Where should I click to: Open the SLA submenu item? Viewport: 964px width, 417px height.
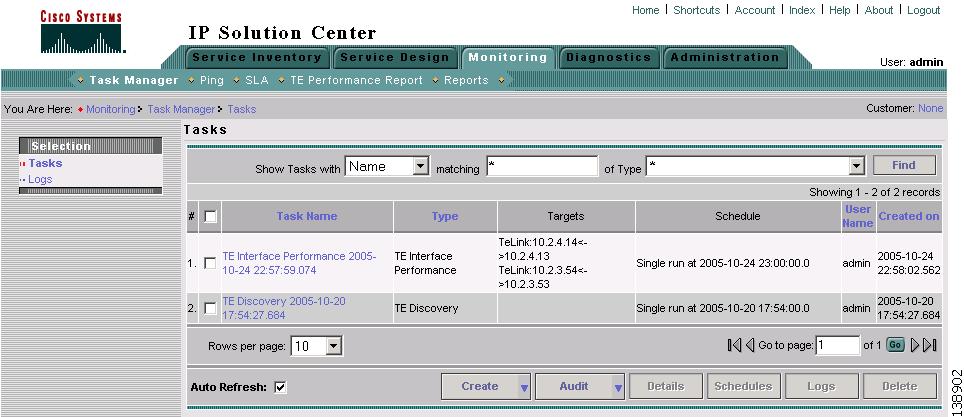[256, 80]
